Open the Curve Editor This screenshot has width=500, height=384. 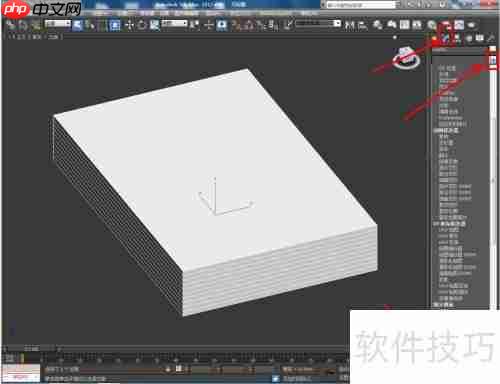pyautogui.click(x=404, y=25)
